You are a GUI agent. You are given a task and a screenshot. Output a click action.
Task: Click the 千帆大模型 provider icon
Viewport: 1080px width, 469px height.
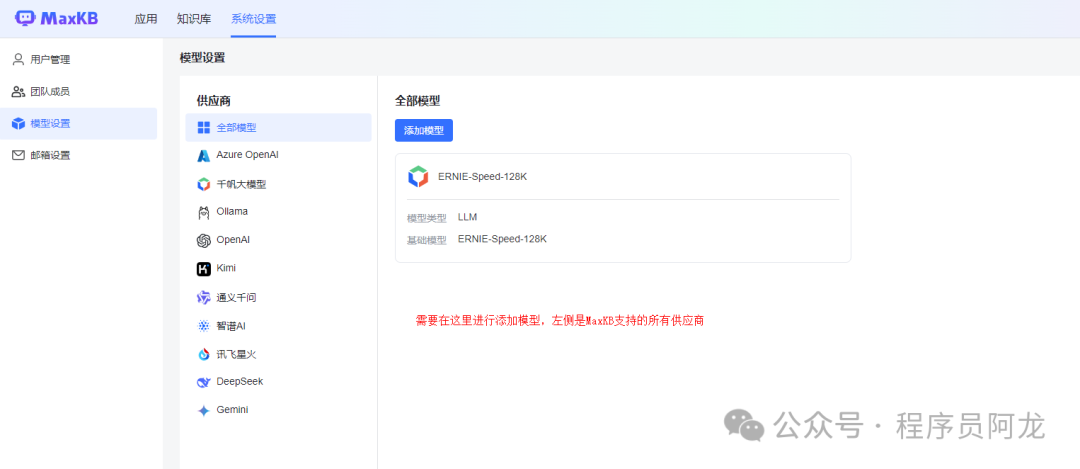coord(204,184)
